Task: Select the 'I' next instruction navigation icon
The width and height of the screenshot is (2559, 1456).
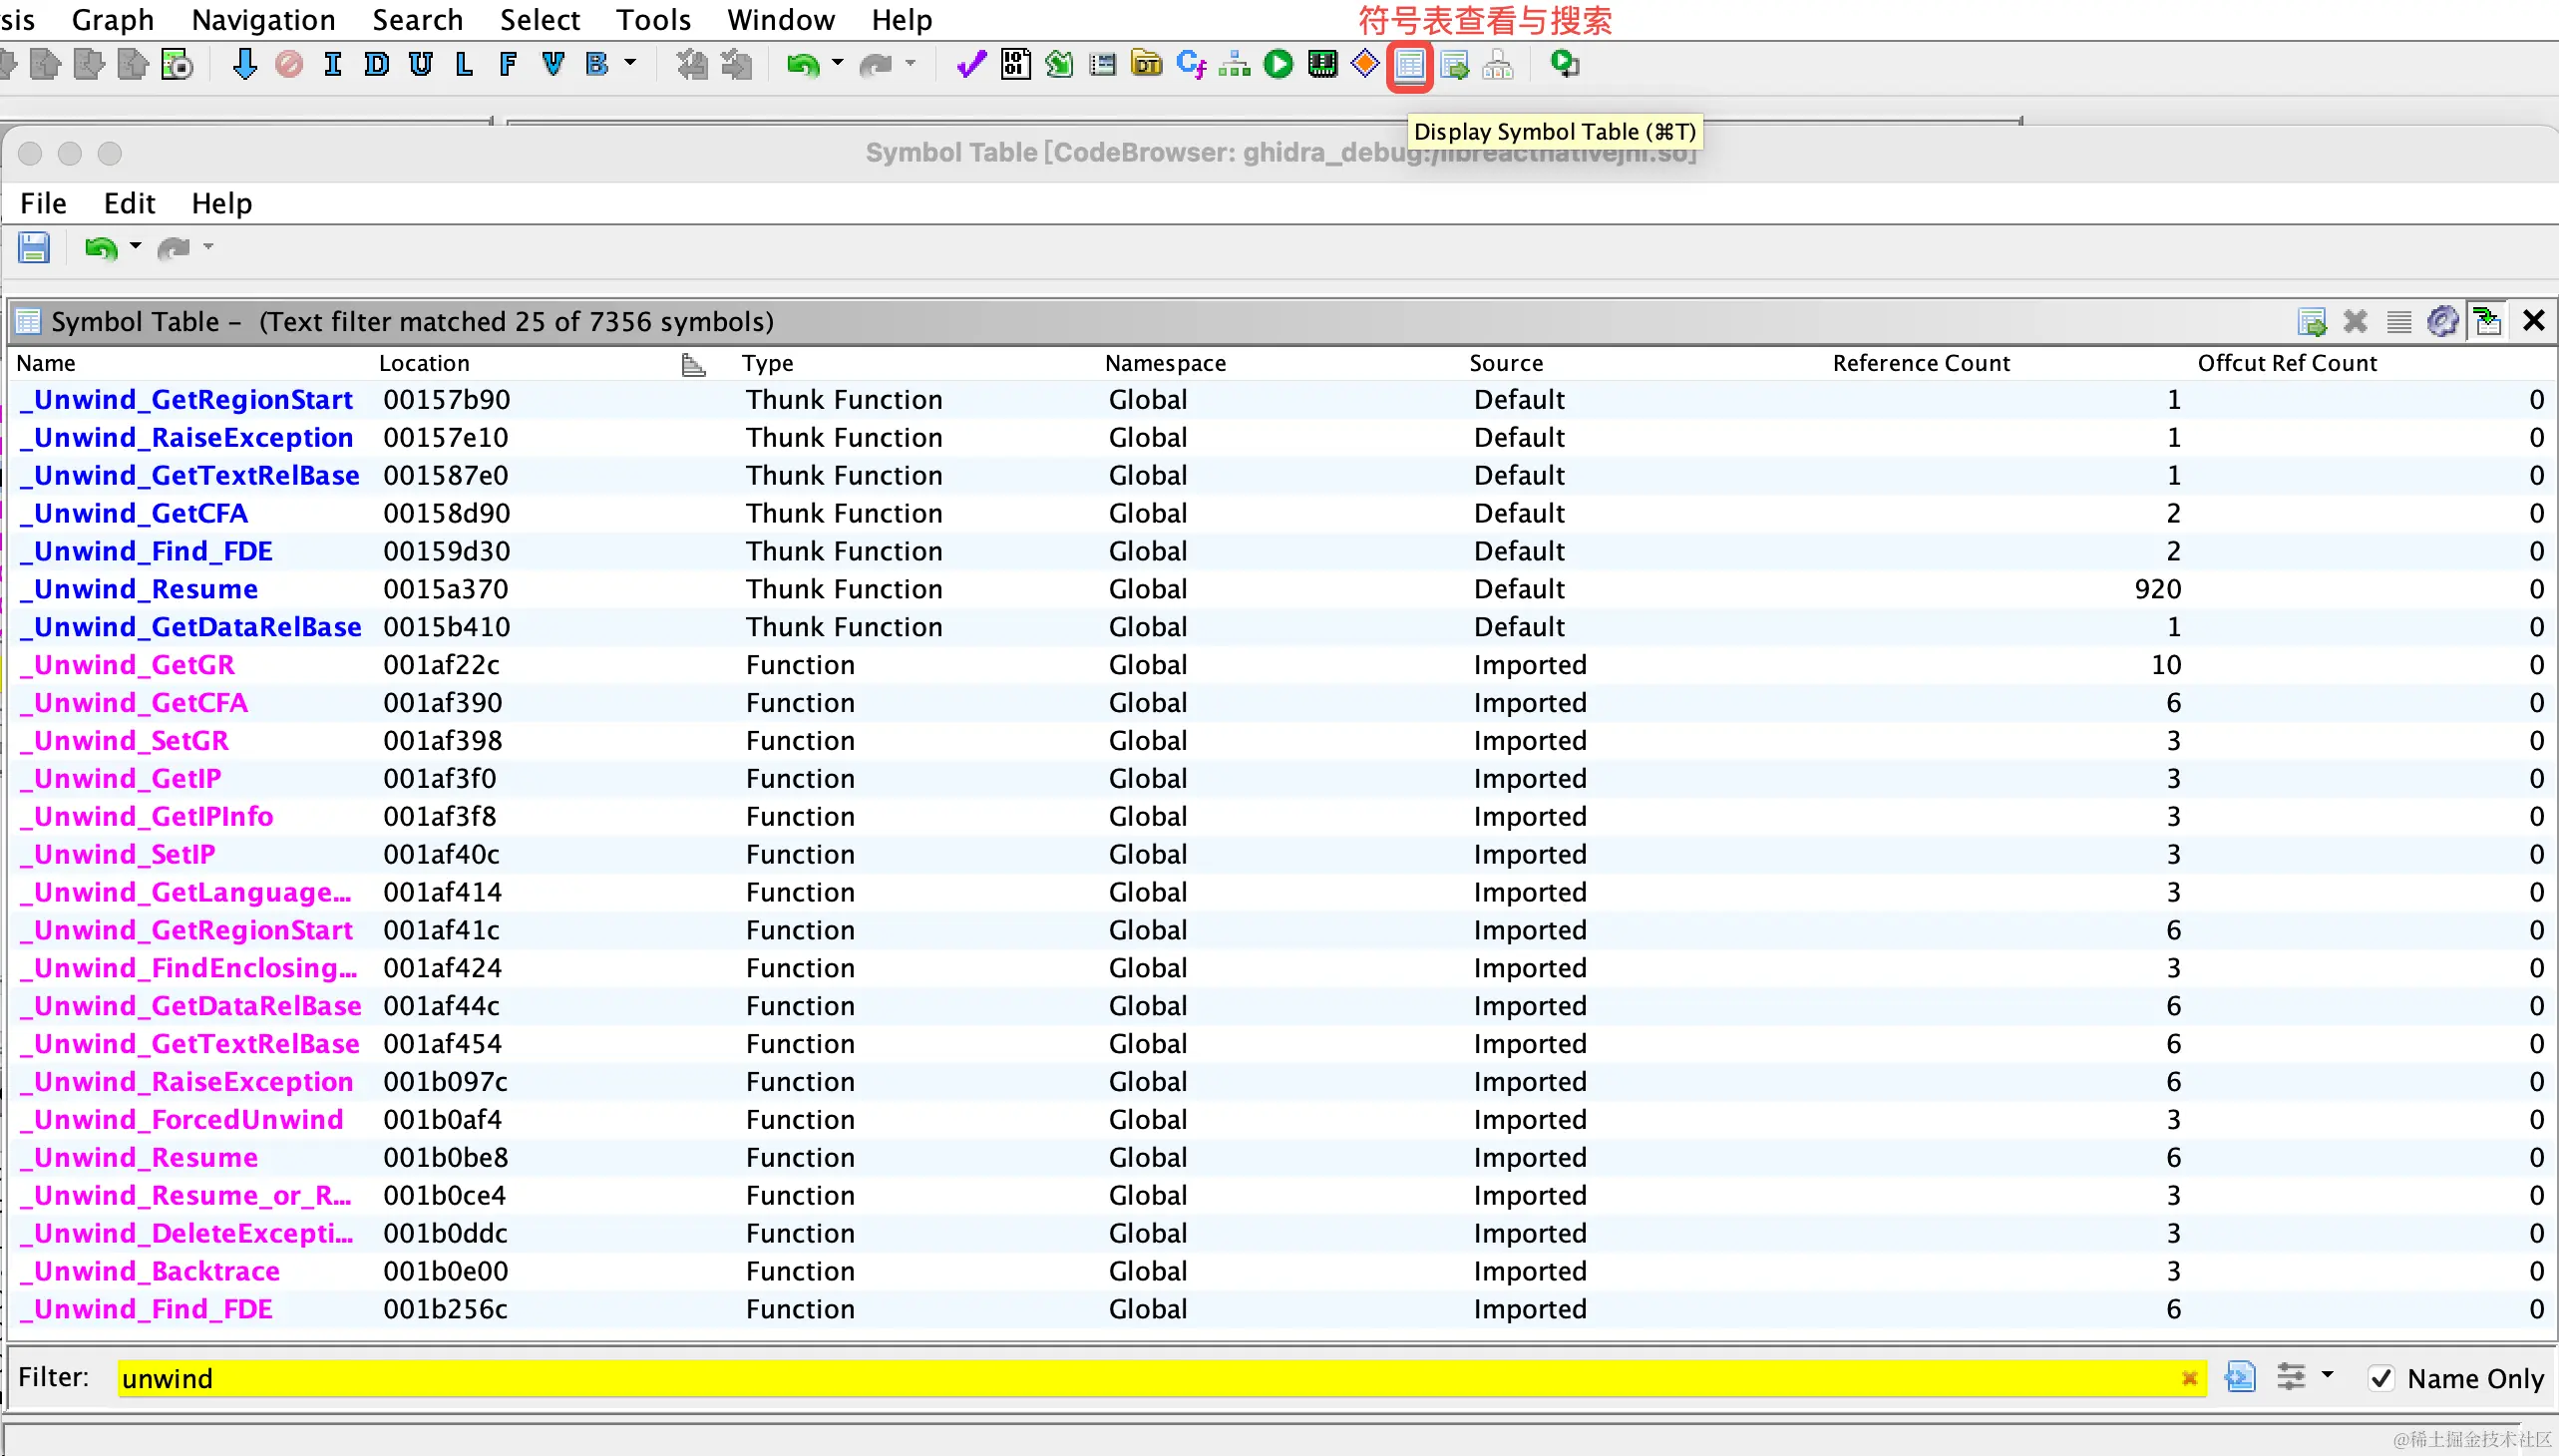Action: [x=333, y=65]
